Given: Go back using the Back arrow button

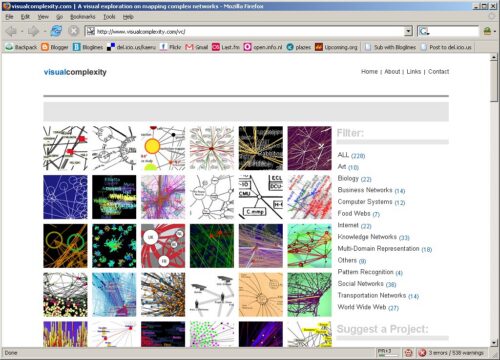Looking at the screenshot, I should [11, 31].
